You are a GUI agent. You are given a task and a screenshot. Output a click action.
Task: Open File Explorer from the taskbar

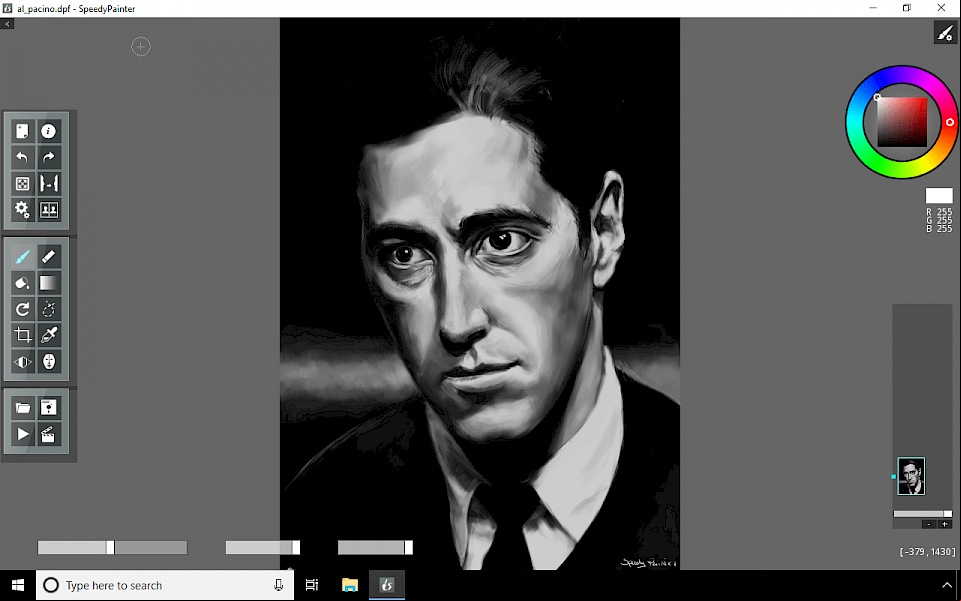[x=350, y=586]
